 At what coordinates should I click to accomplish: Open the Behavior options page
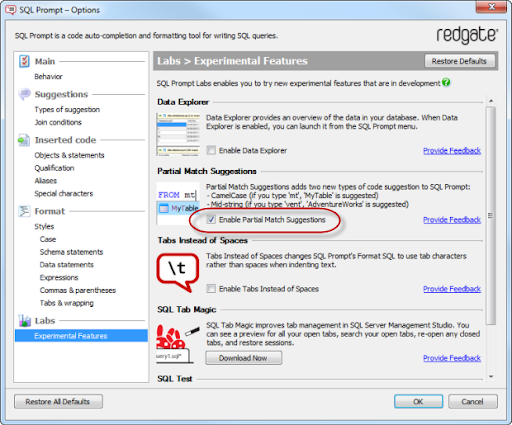48,77
